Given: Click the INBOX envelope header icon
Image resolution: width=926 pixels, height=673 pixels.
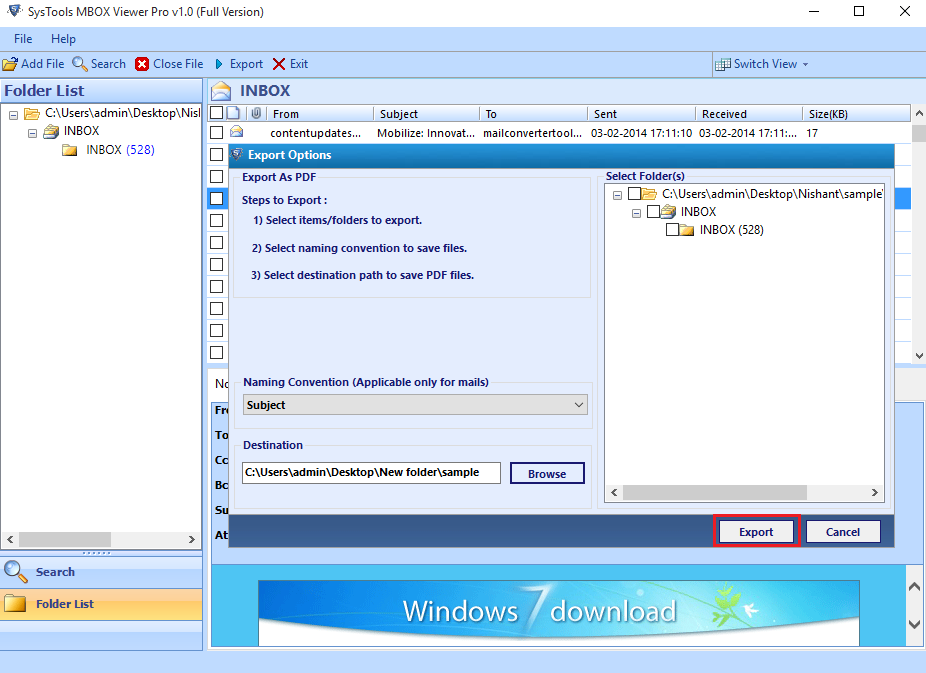Looking at the screenshot, I should tap(221, 90).
